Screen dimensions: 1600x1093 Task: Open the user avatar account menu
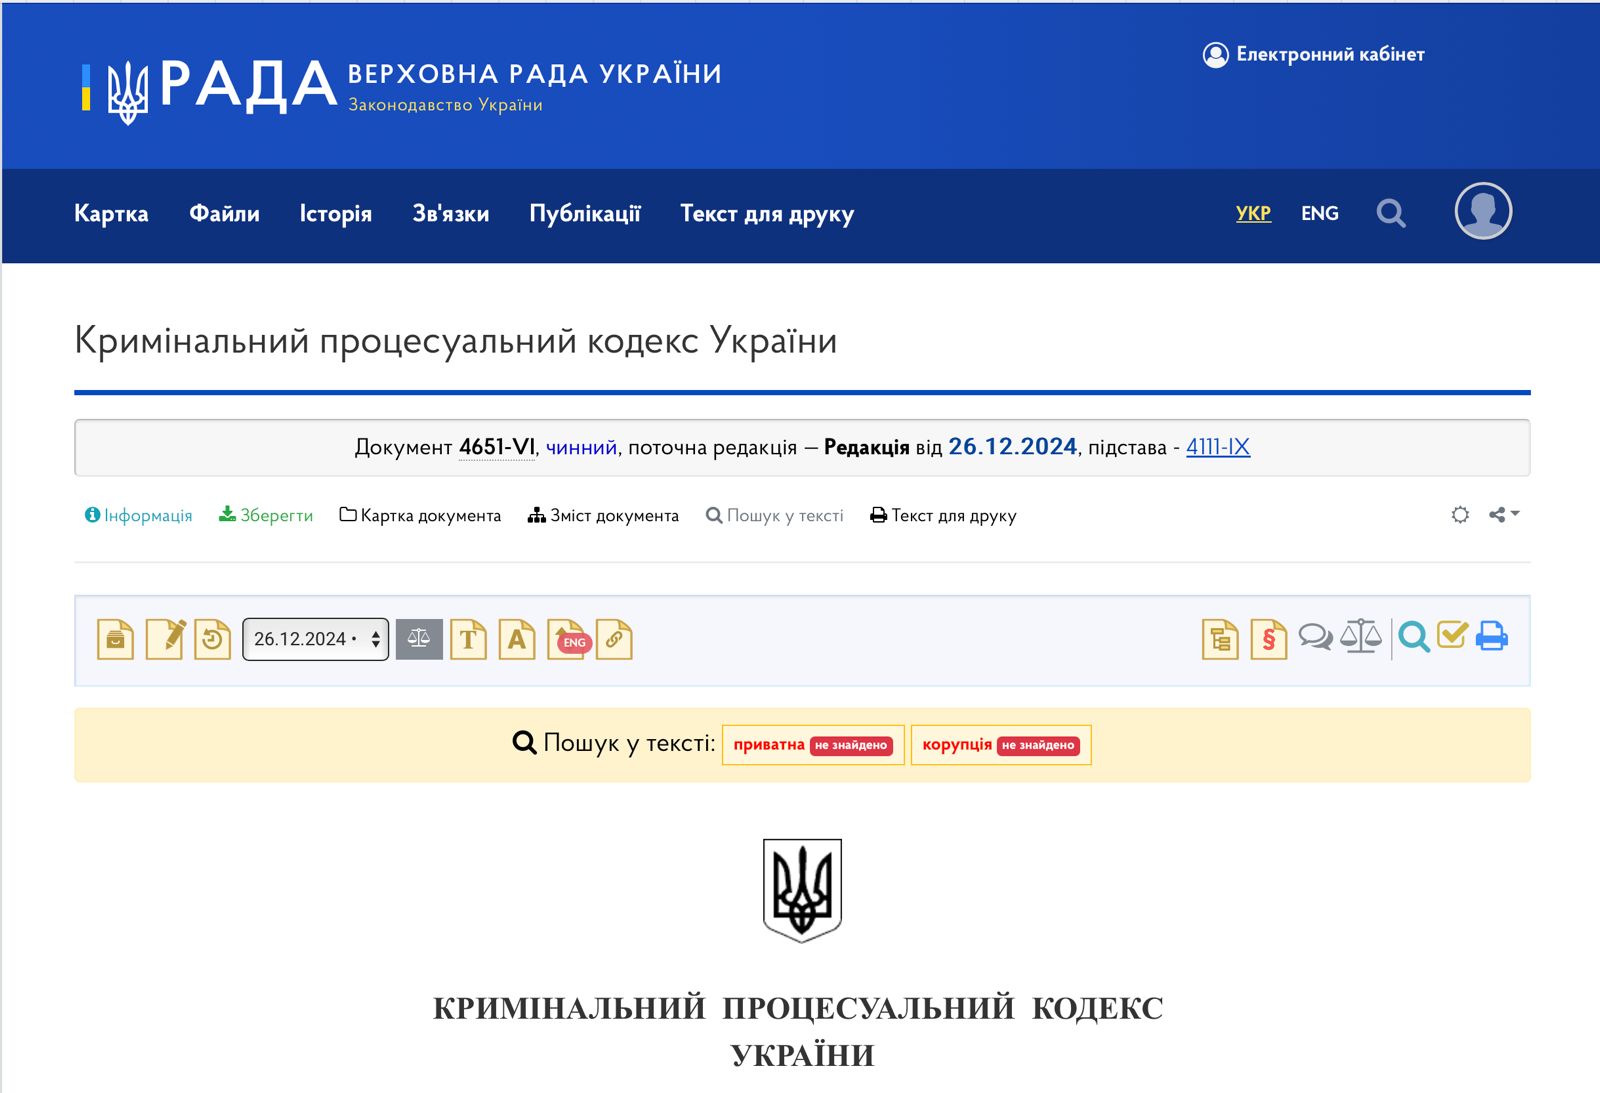coord(1482,211)
